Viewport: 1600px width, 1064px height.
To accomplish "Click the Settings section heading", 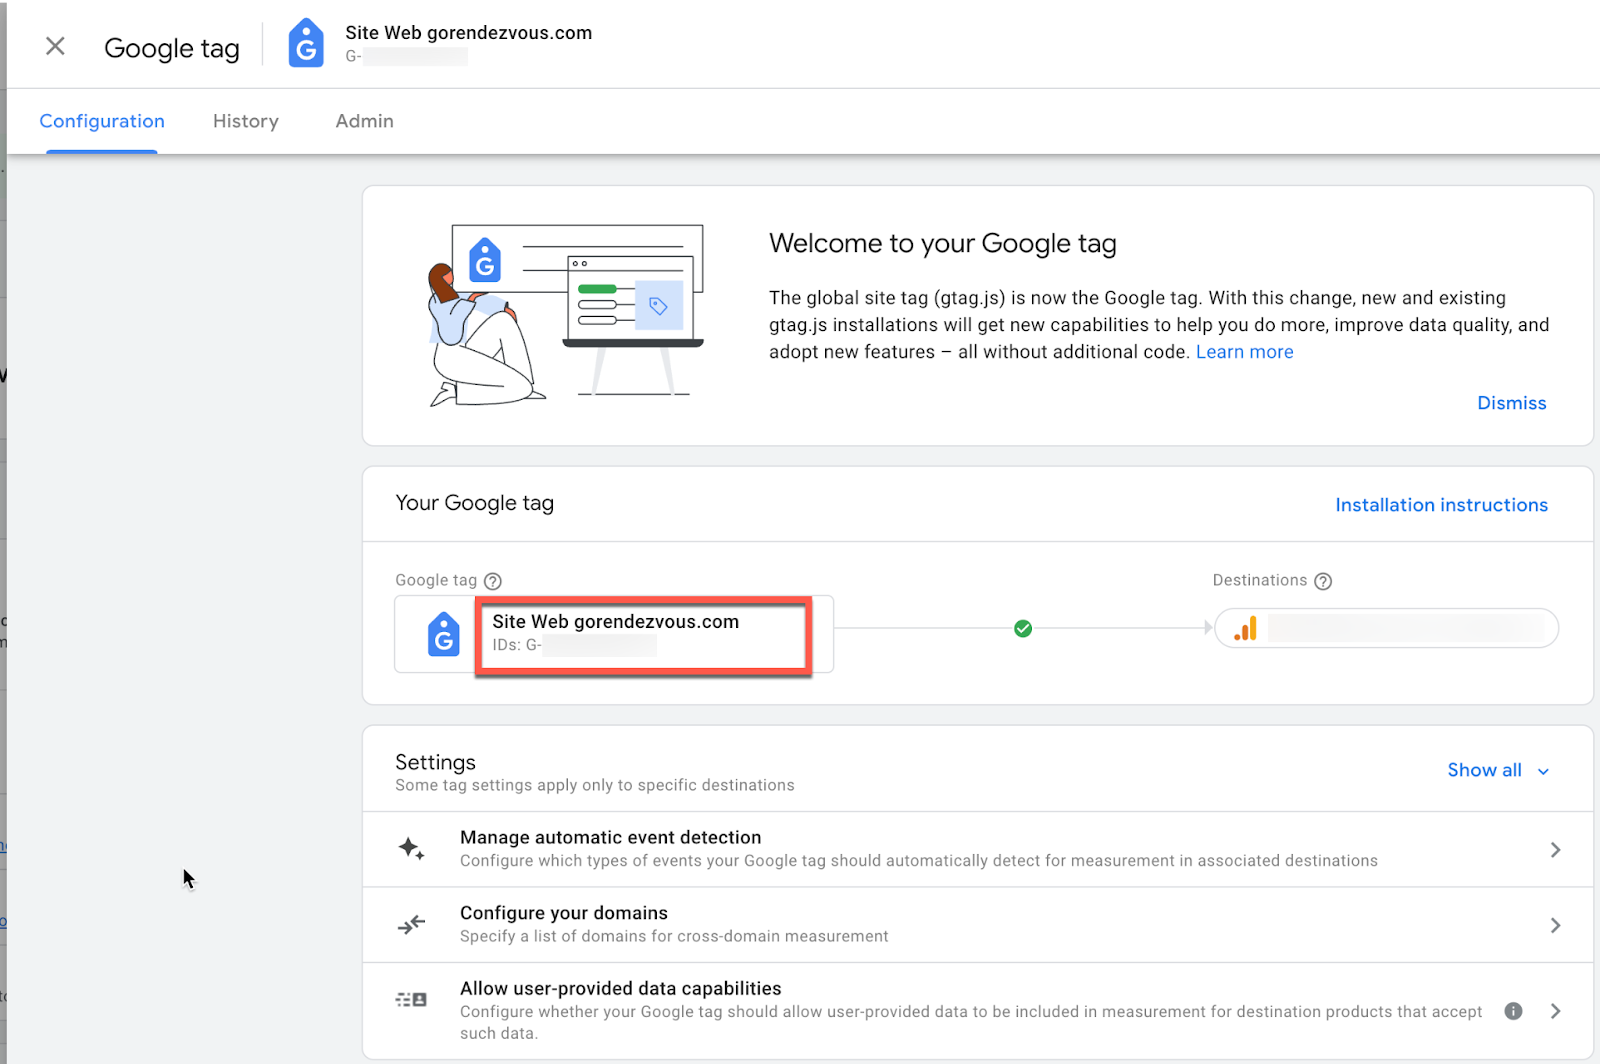I will tap(435, 762).
